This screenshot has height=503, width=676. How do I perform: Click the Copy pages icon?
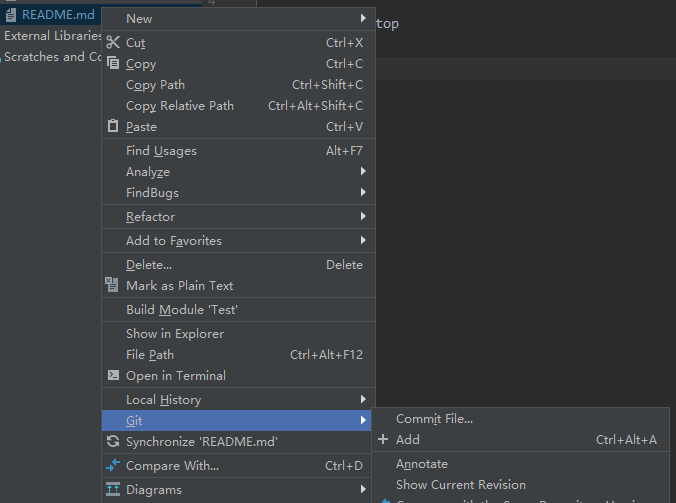tap(113, 63)
